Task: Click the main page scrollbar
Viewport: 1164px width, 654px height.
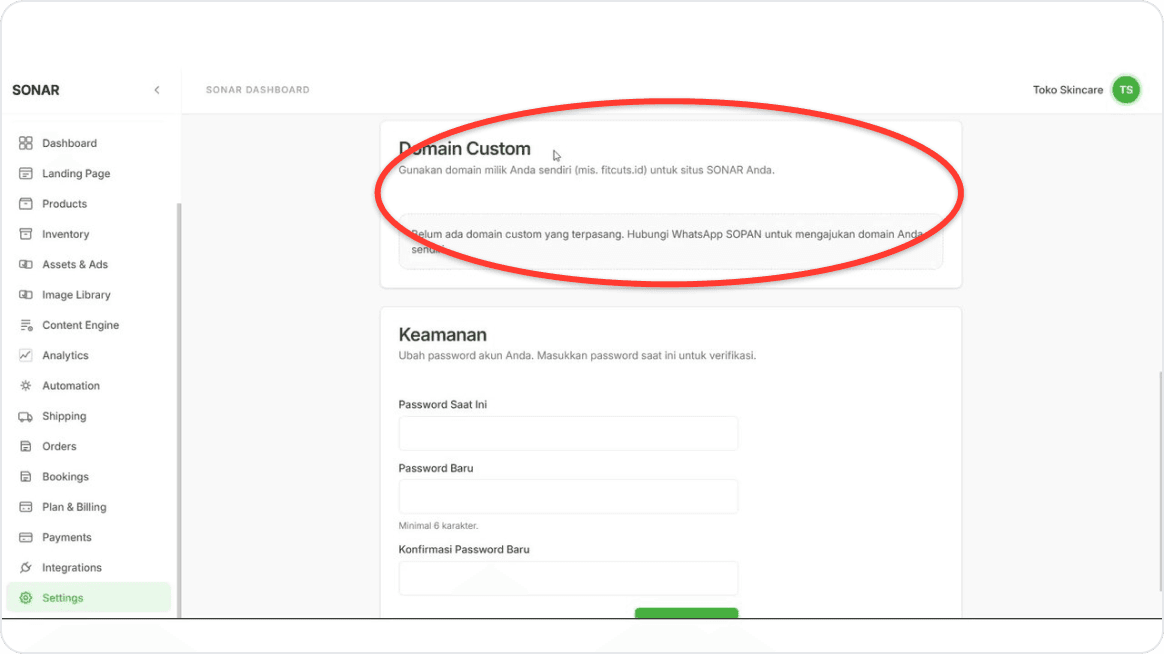Action: [x=1160, y=481]
